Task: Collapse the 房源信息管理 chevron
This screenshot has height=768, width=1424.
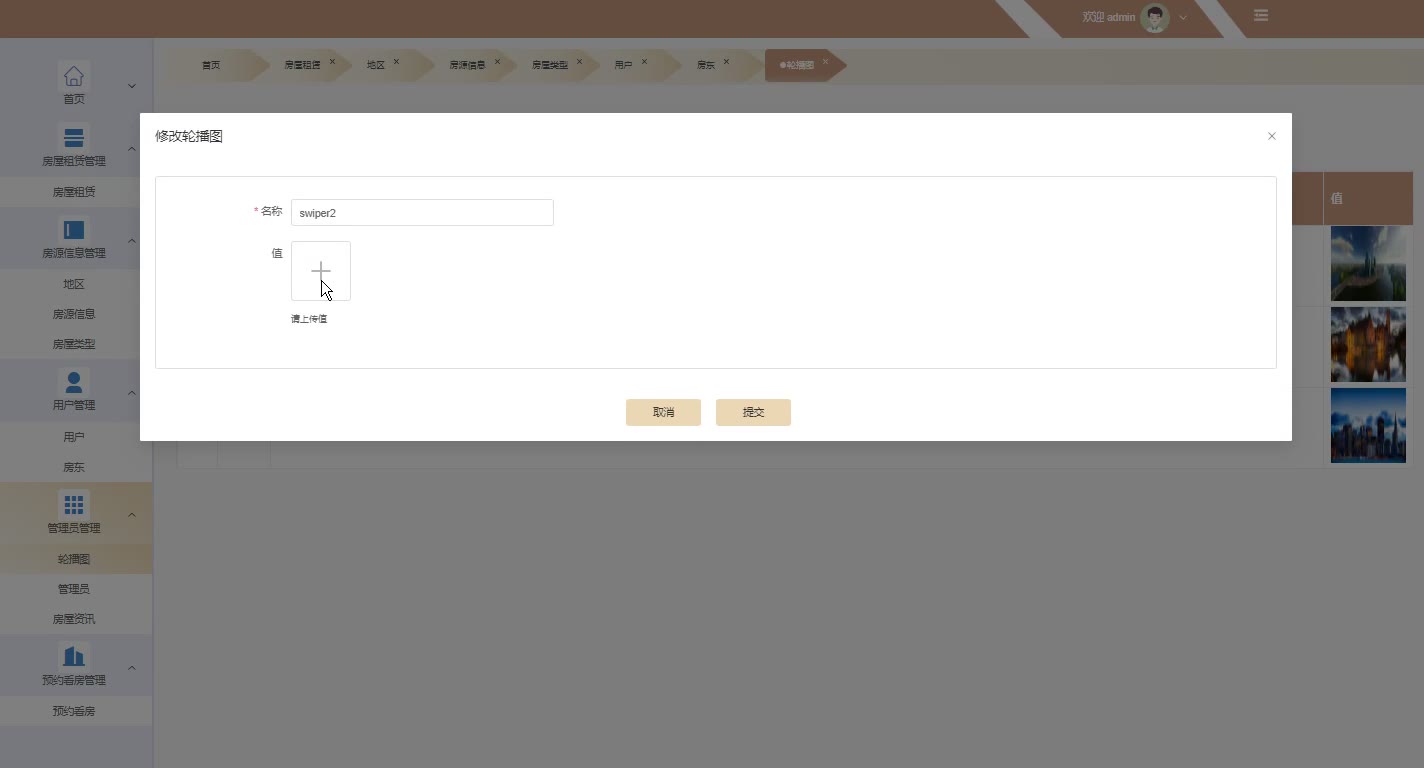Action: pos(132,240)
